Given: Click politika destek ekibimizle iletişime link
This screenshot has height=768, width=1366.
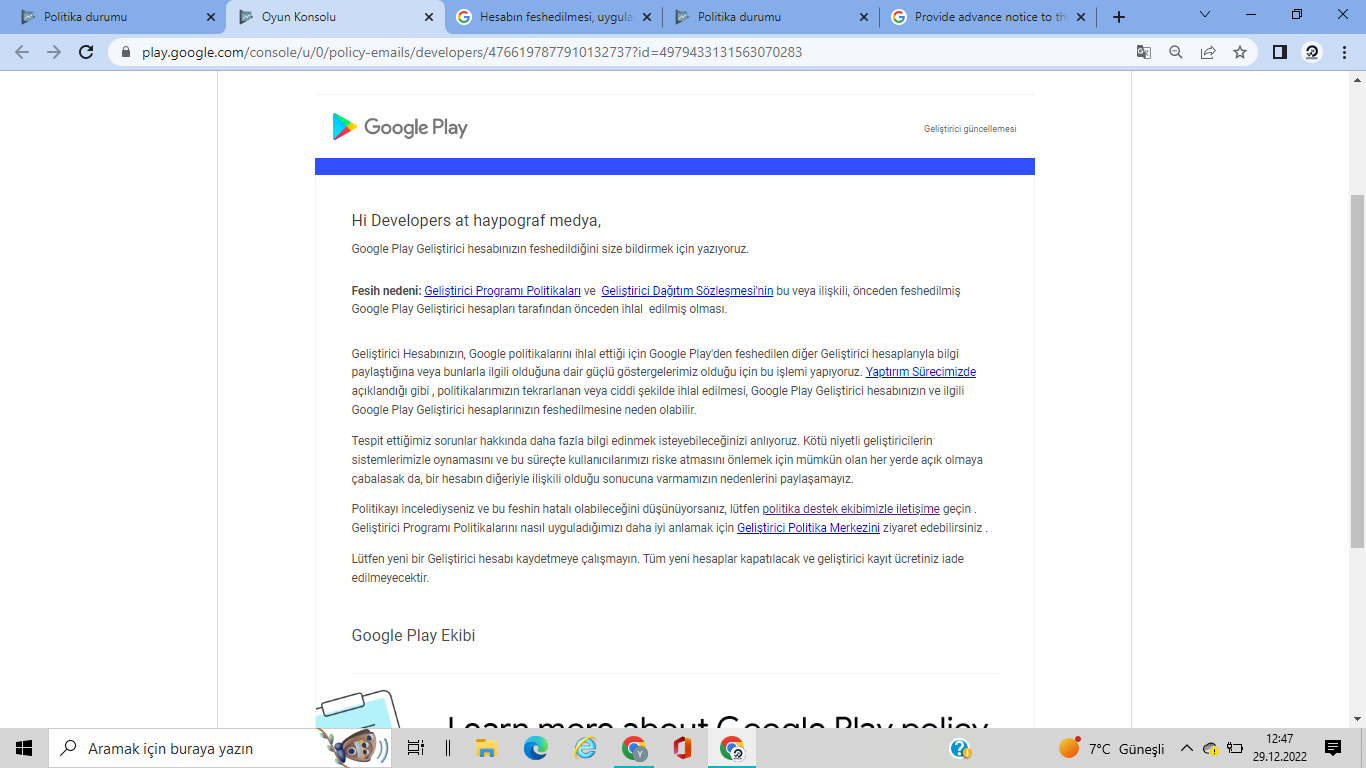Looking at the screenshot, I should pos(851,508).
